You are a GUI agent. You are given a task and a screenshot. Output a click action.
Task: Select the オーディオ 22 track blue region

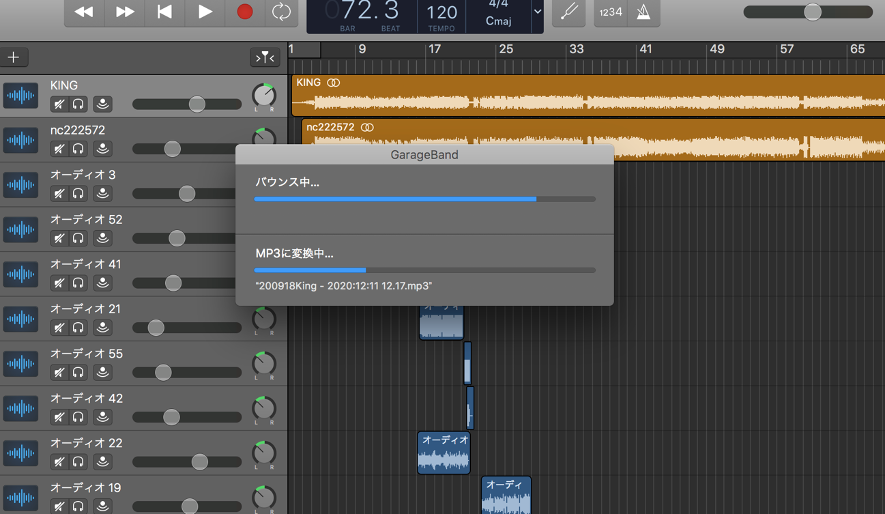444,453
